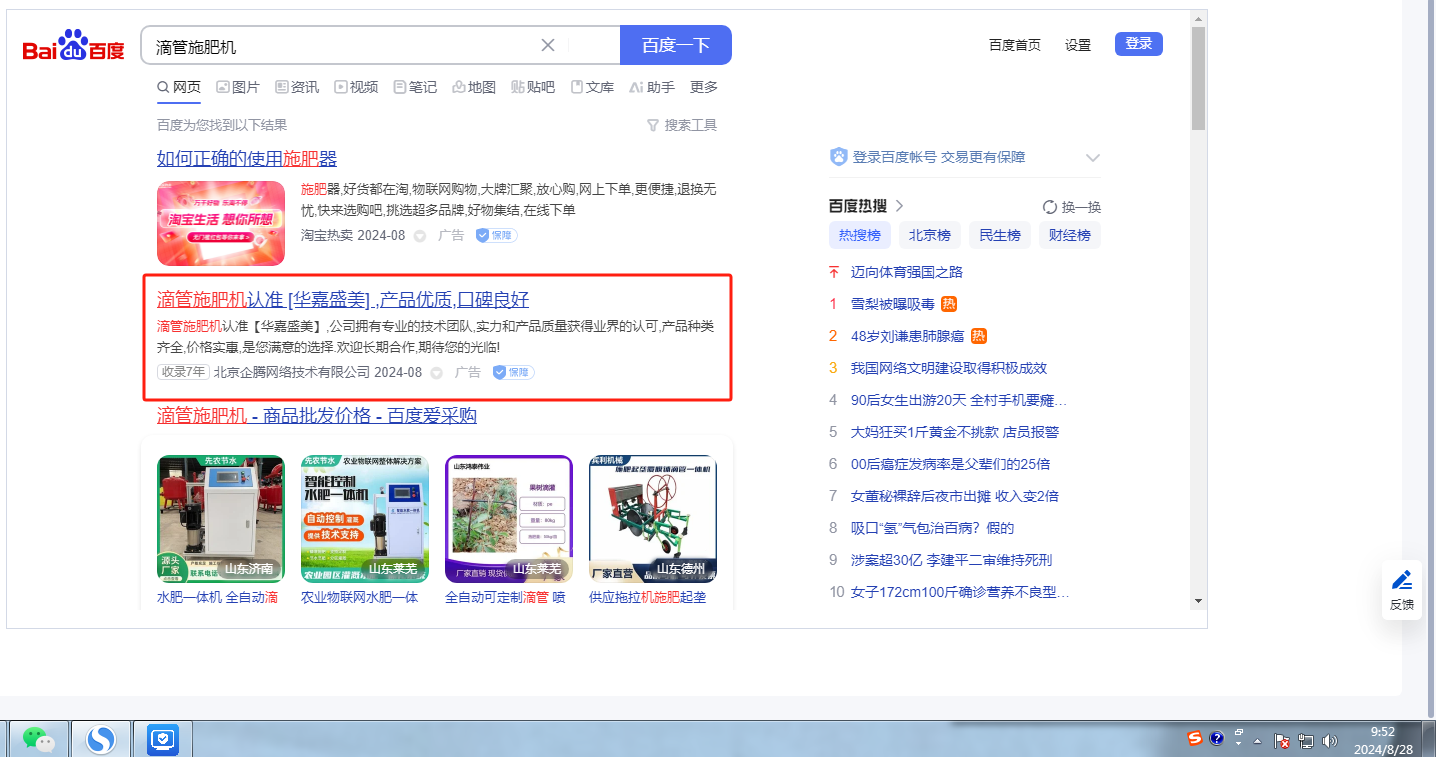This screenshot has width=1436, height=757.
Task: Open the 智能控制水肥一体机 product thumbnail
Action: point(365,519)
